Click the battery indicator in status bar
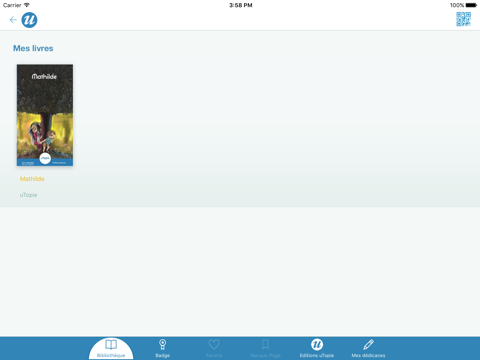 pos(471,5)
